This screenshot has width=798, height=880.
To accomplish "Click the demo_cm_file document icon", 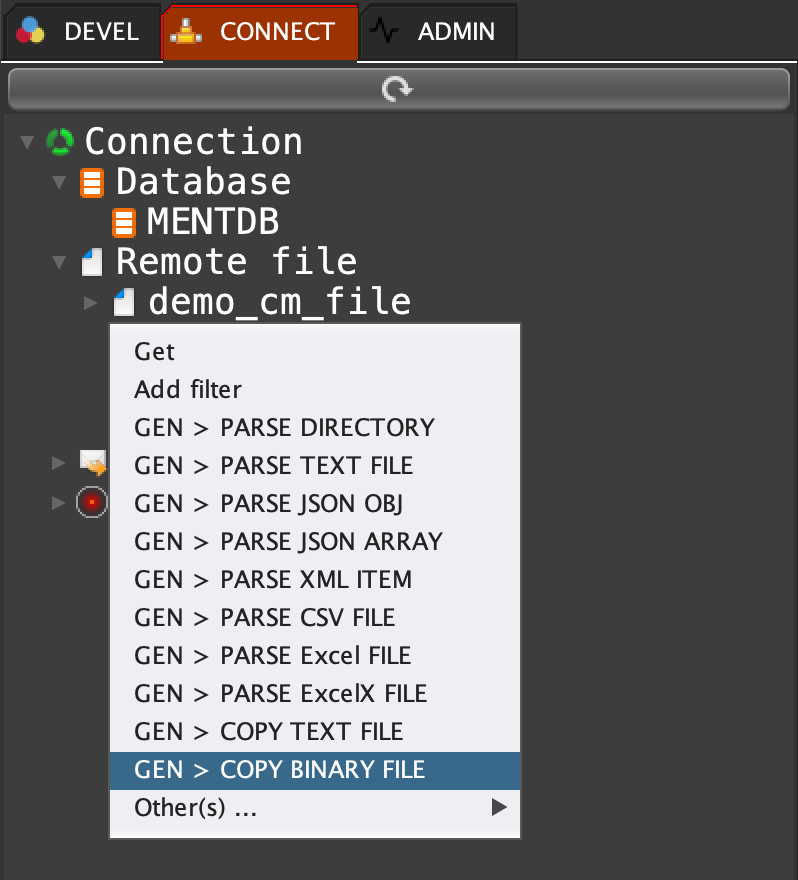I will [124, 302].
